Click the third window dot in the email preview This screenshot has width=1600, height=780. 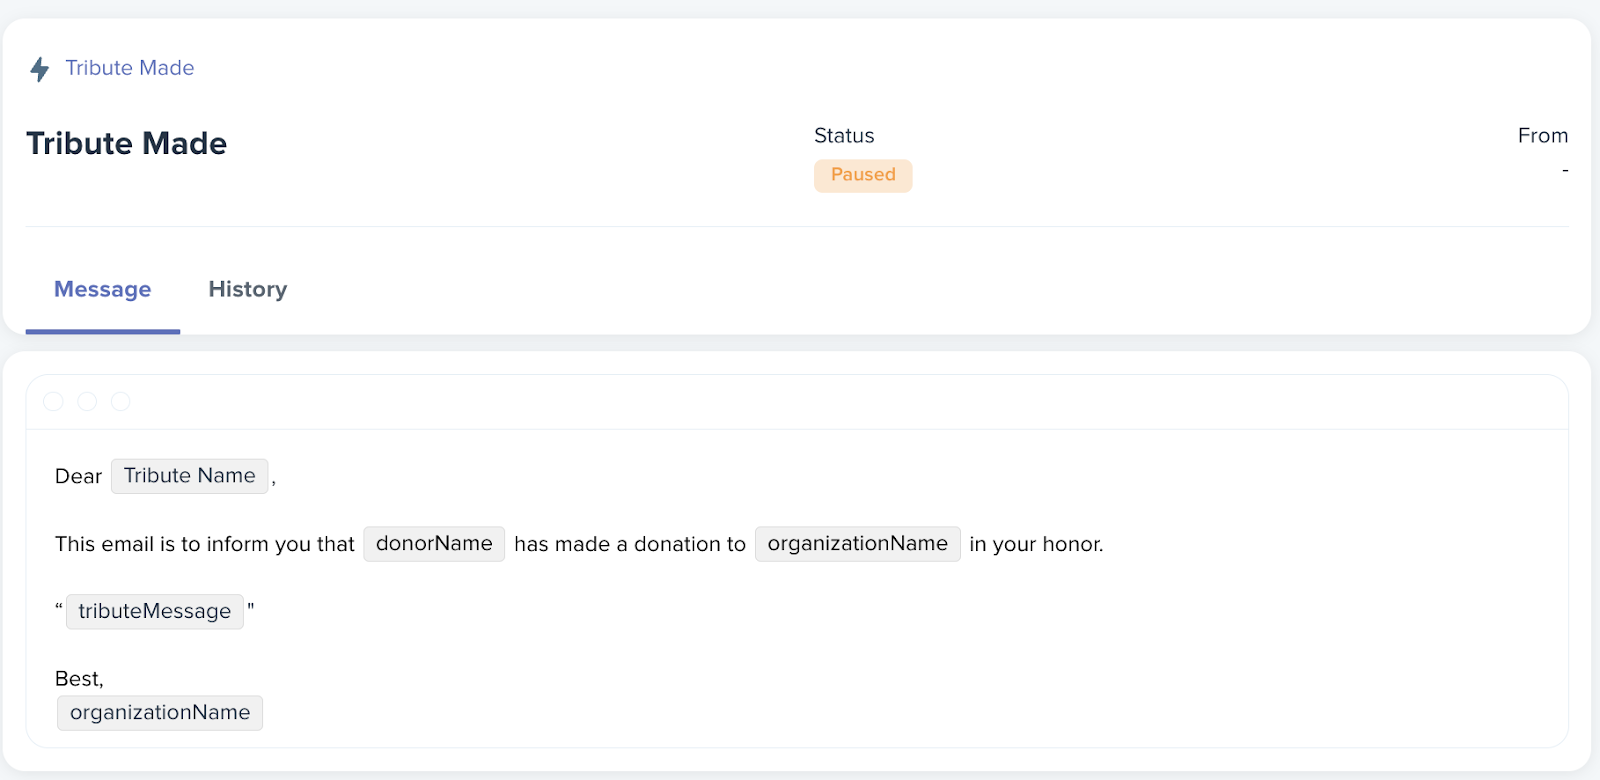coord(121,401)
